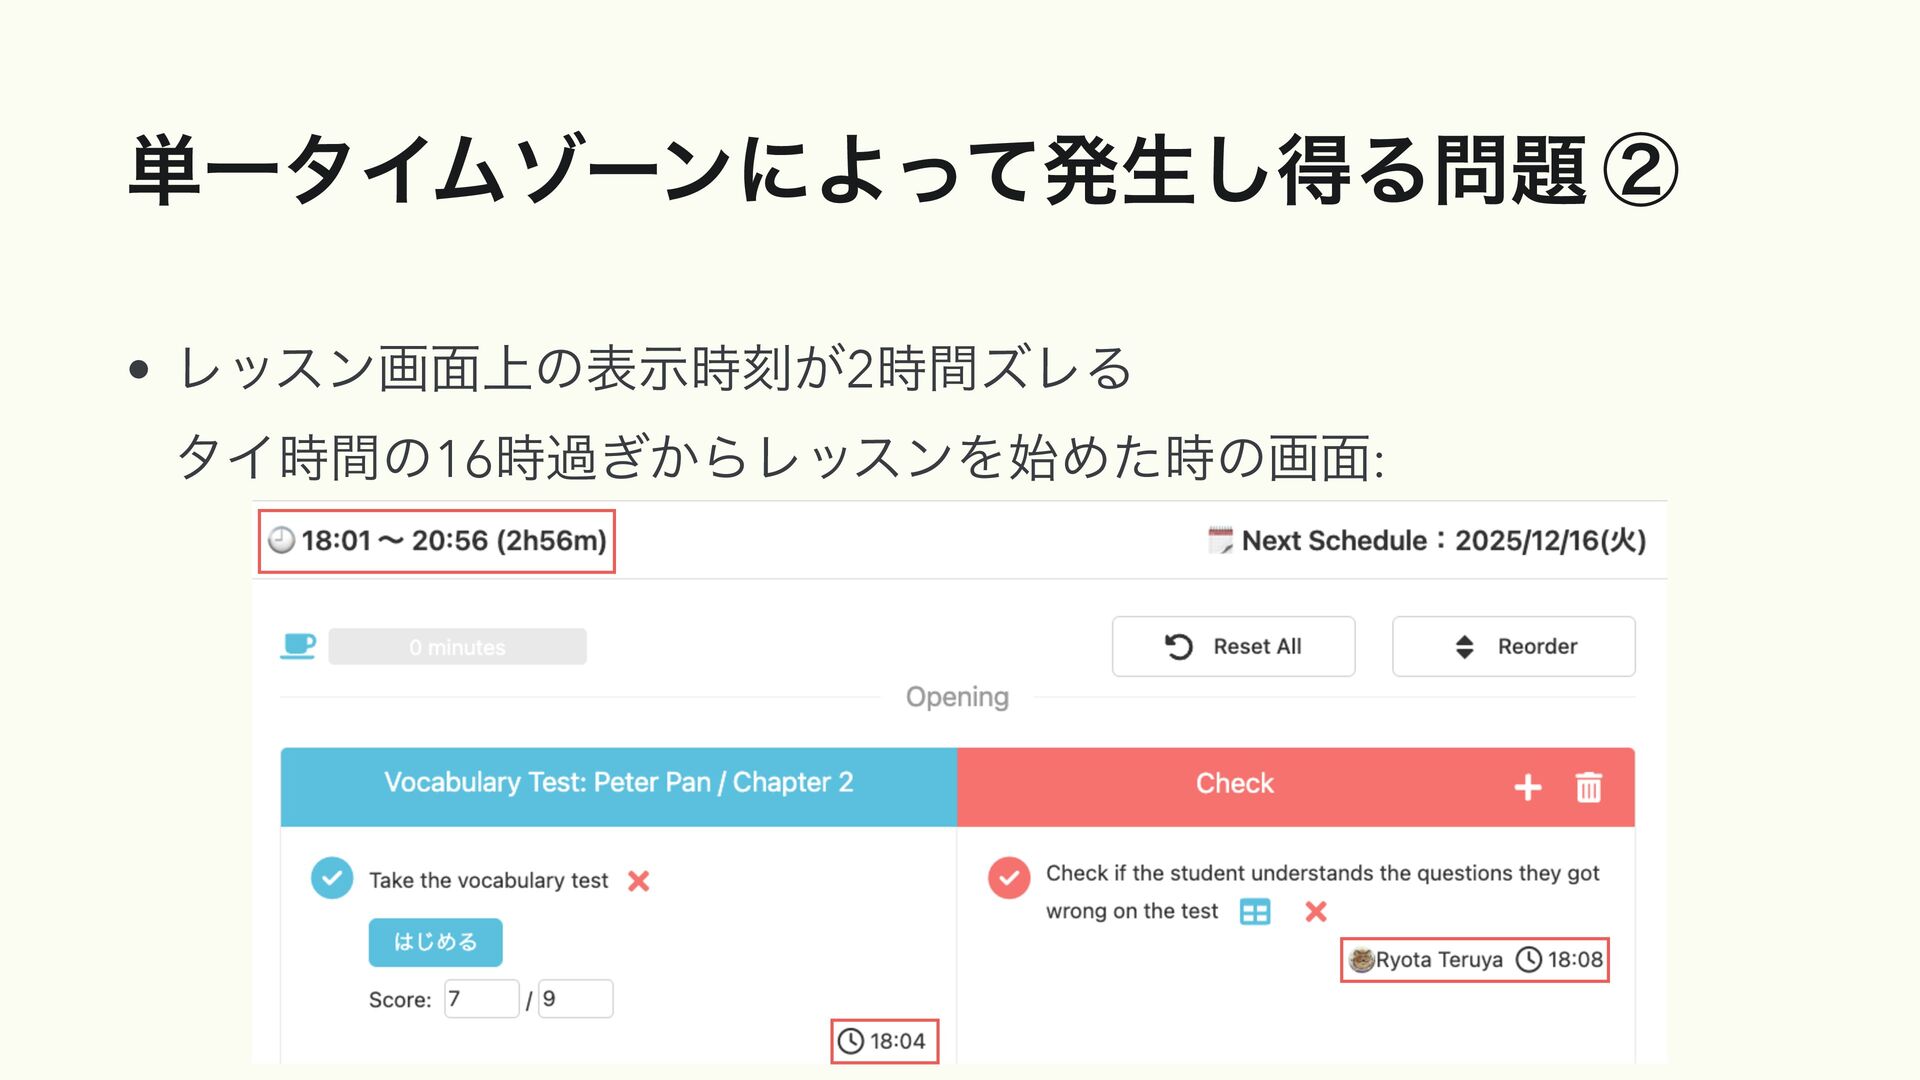Click red X beside Take the vocabulary test
The width and height of the screenshot is (1920, 1080).
tap(638, 881)
